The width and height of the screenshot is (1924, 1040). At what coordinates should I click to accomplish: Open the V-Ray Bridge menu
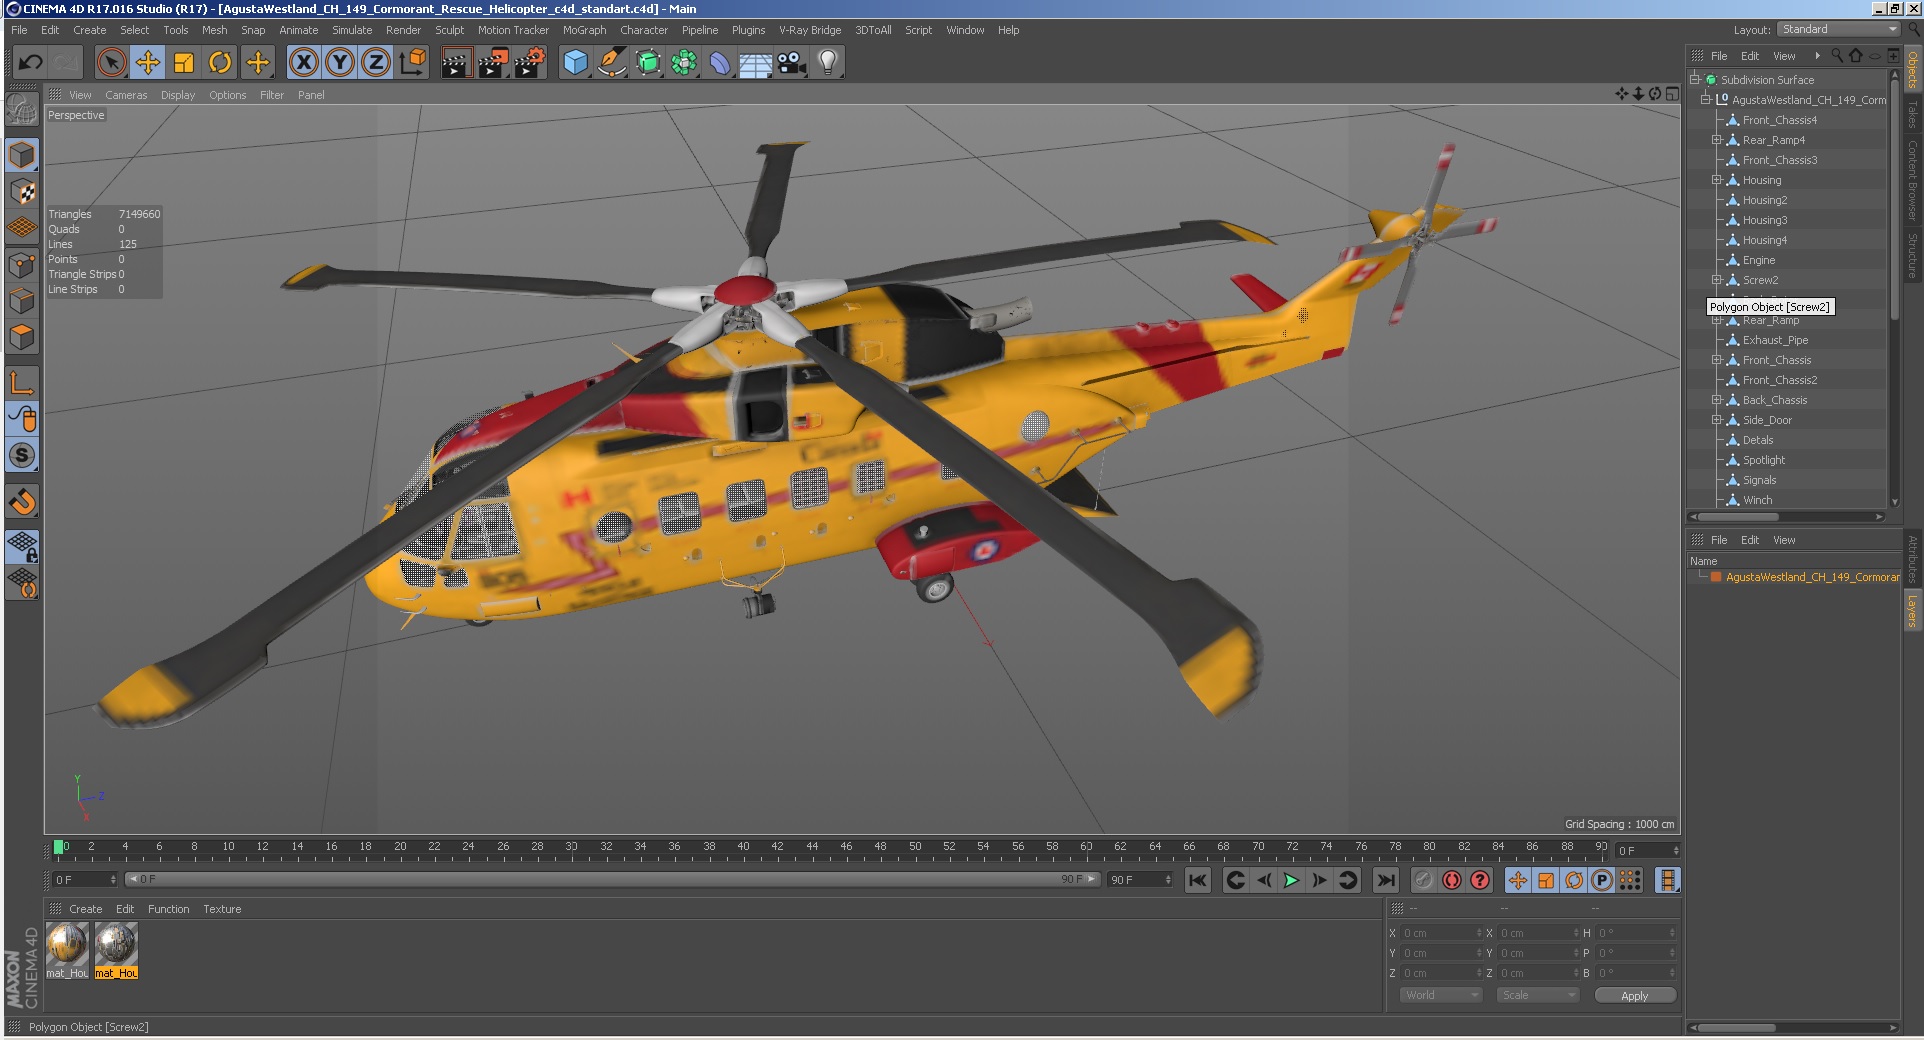pyautogui.click(x=810, y=30)
